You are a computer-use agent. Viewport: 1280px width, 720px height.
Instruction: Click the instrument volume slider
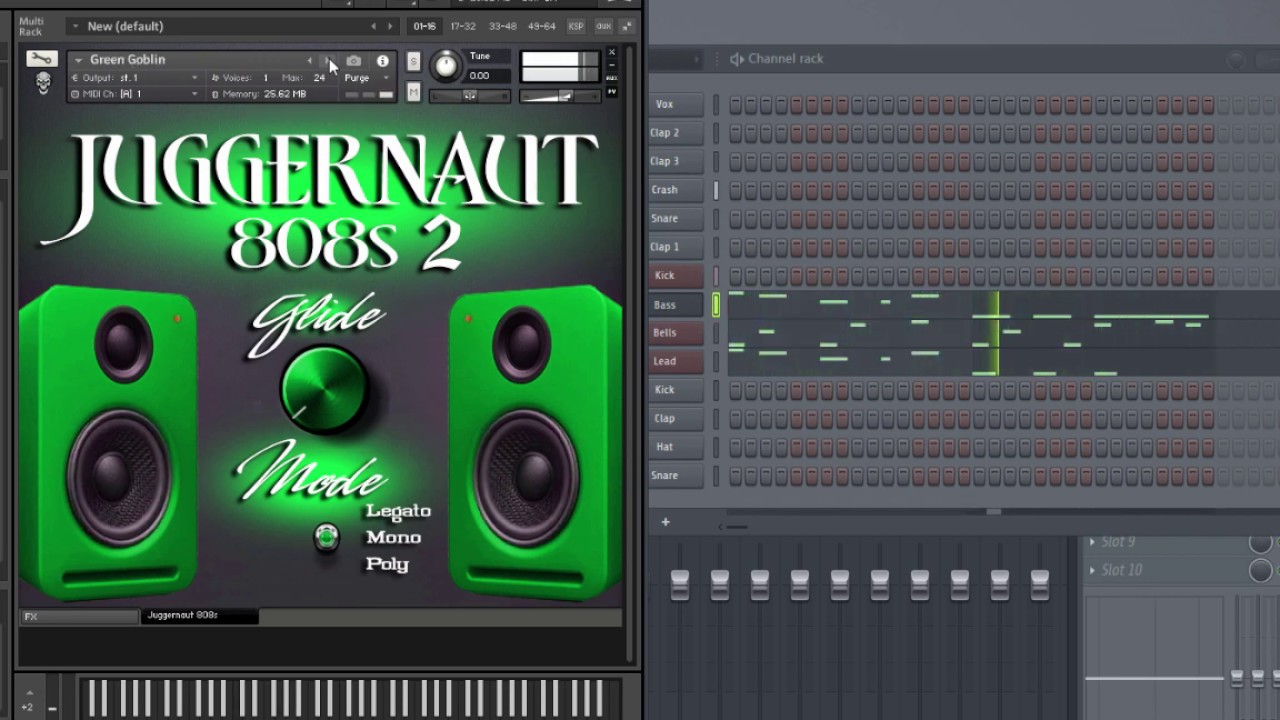point(560,96)
